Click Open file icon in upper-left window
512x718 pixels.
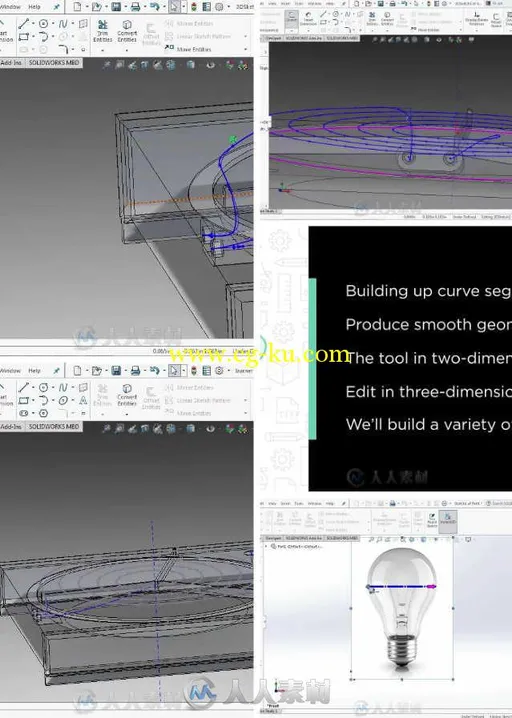point(96,7)
